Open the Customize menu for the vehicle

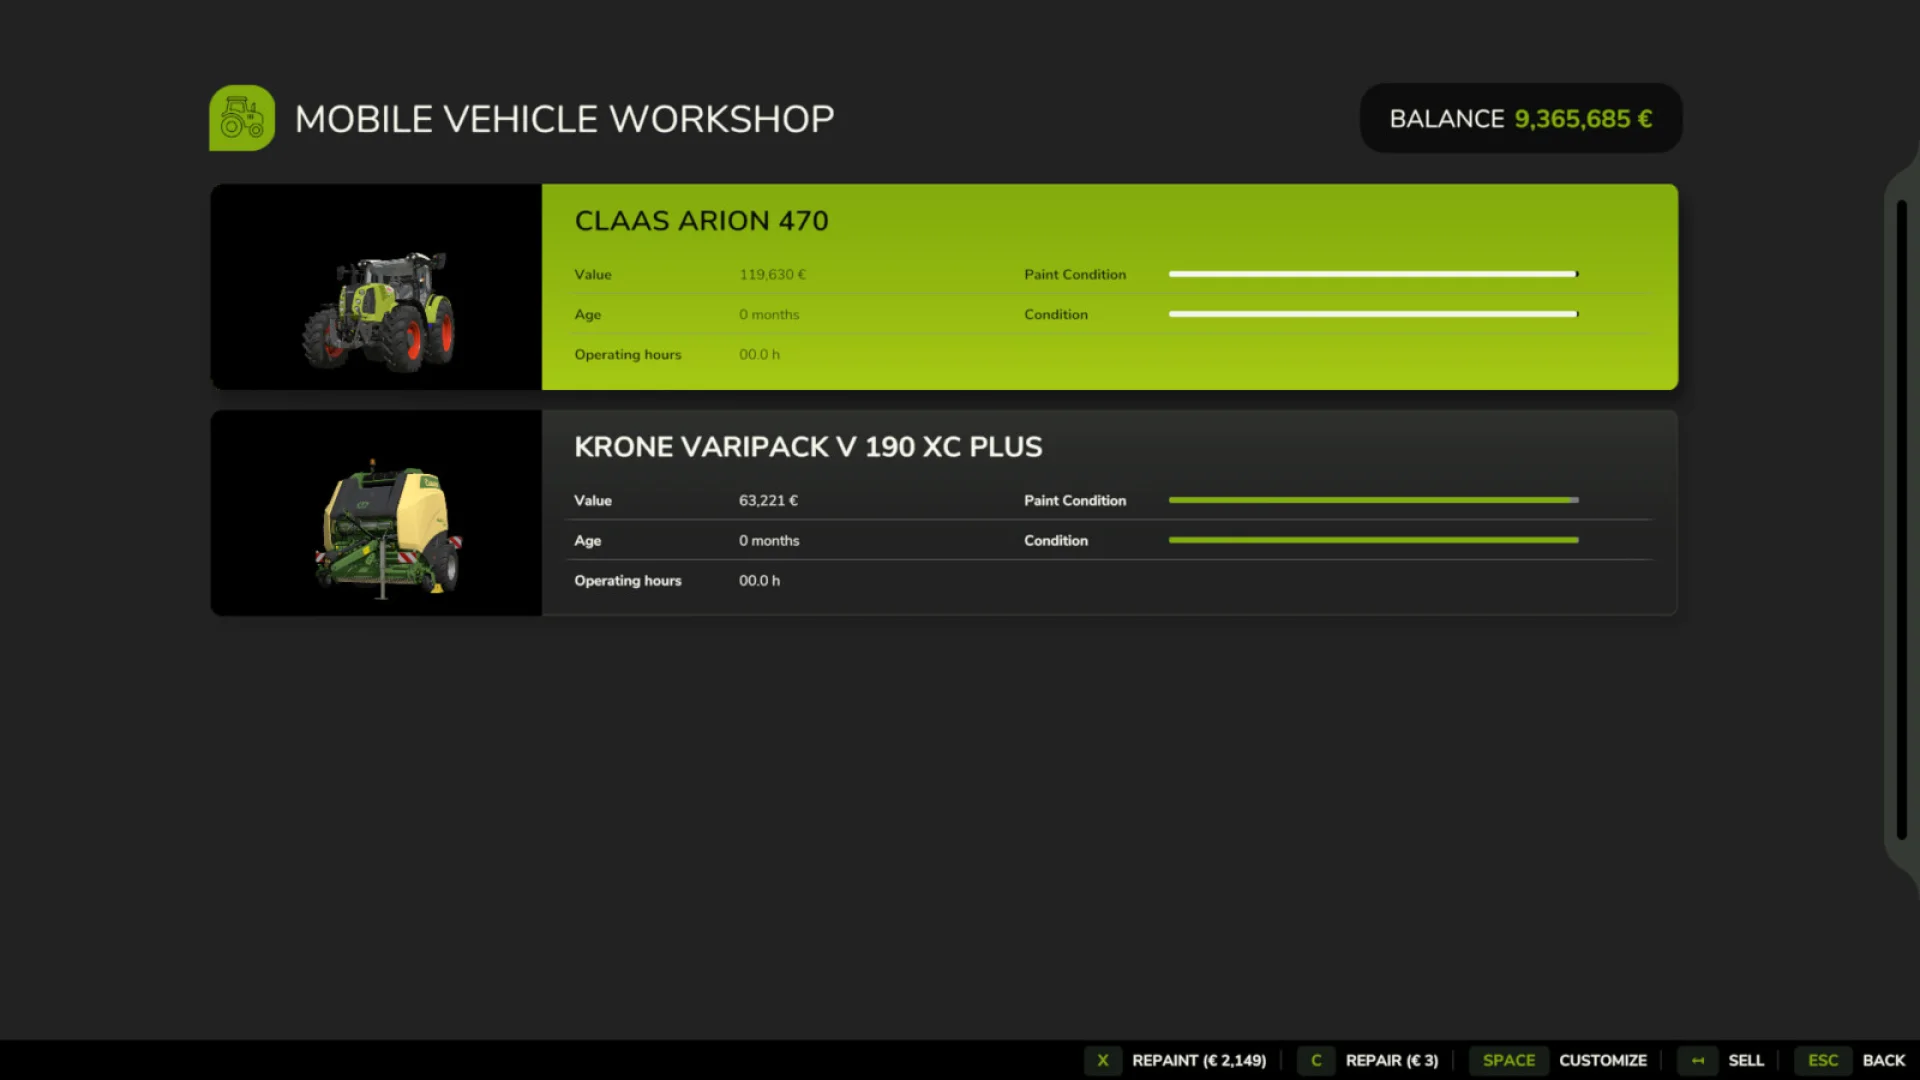pos(1603,1060)
